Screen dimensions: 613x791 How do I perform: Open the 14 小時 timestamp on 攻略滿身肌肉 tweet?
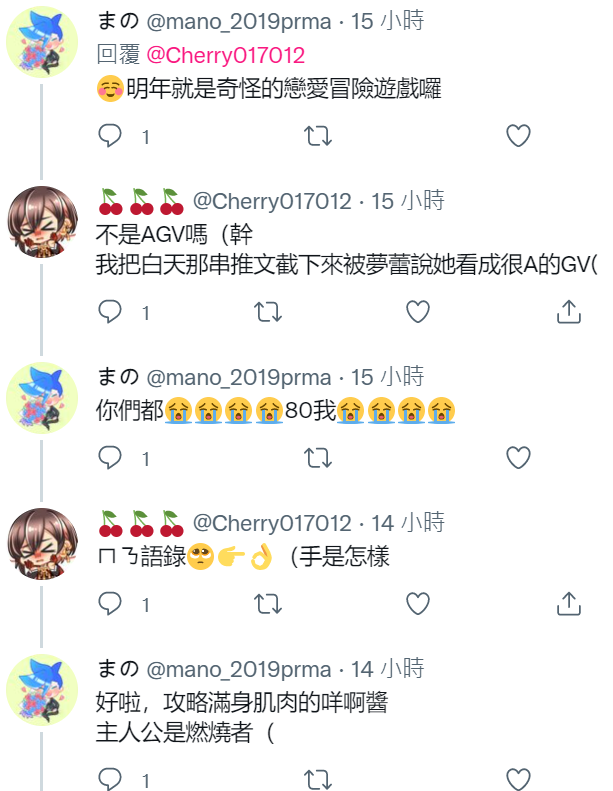pos(387,669)
